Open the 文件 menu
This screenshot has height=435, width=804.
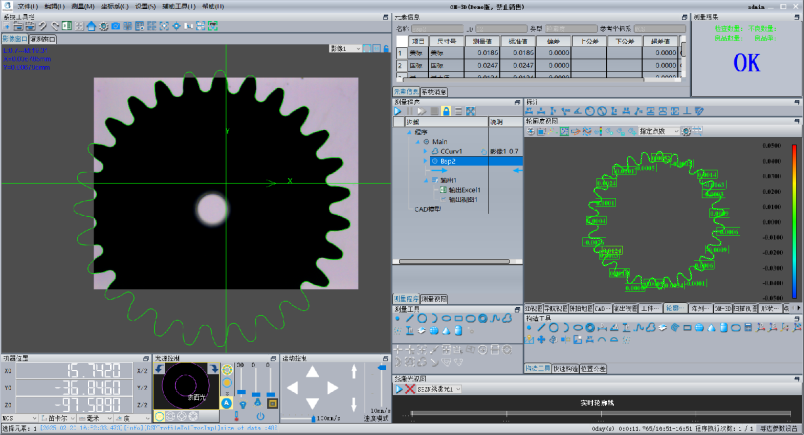click(x=26, y=5)
